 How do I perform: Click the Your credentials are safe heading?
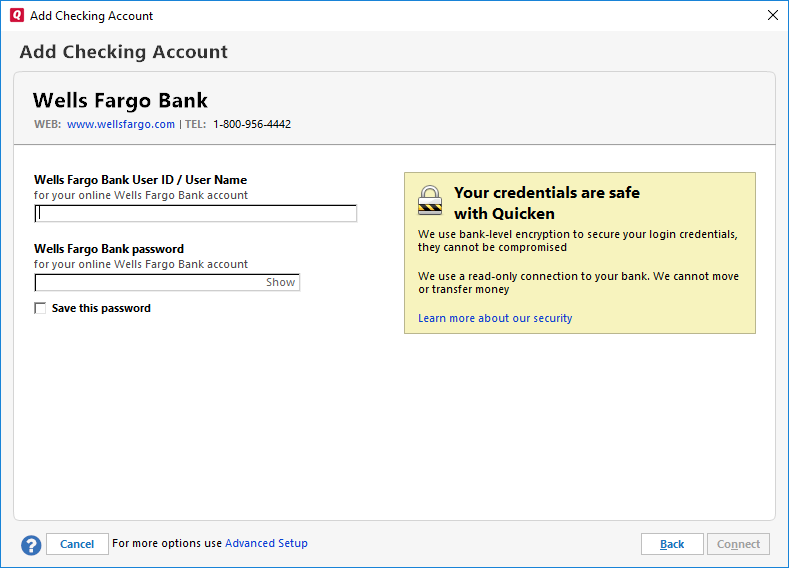point(546,193)
